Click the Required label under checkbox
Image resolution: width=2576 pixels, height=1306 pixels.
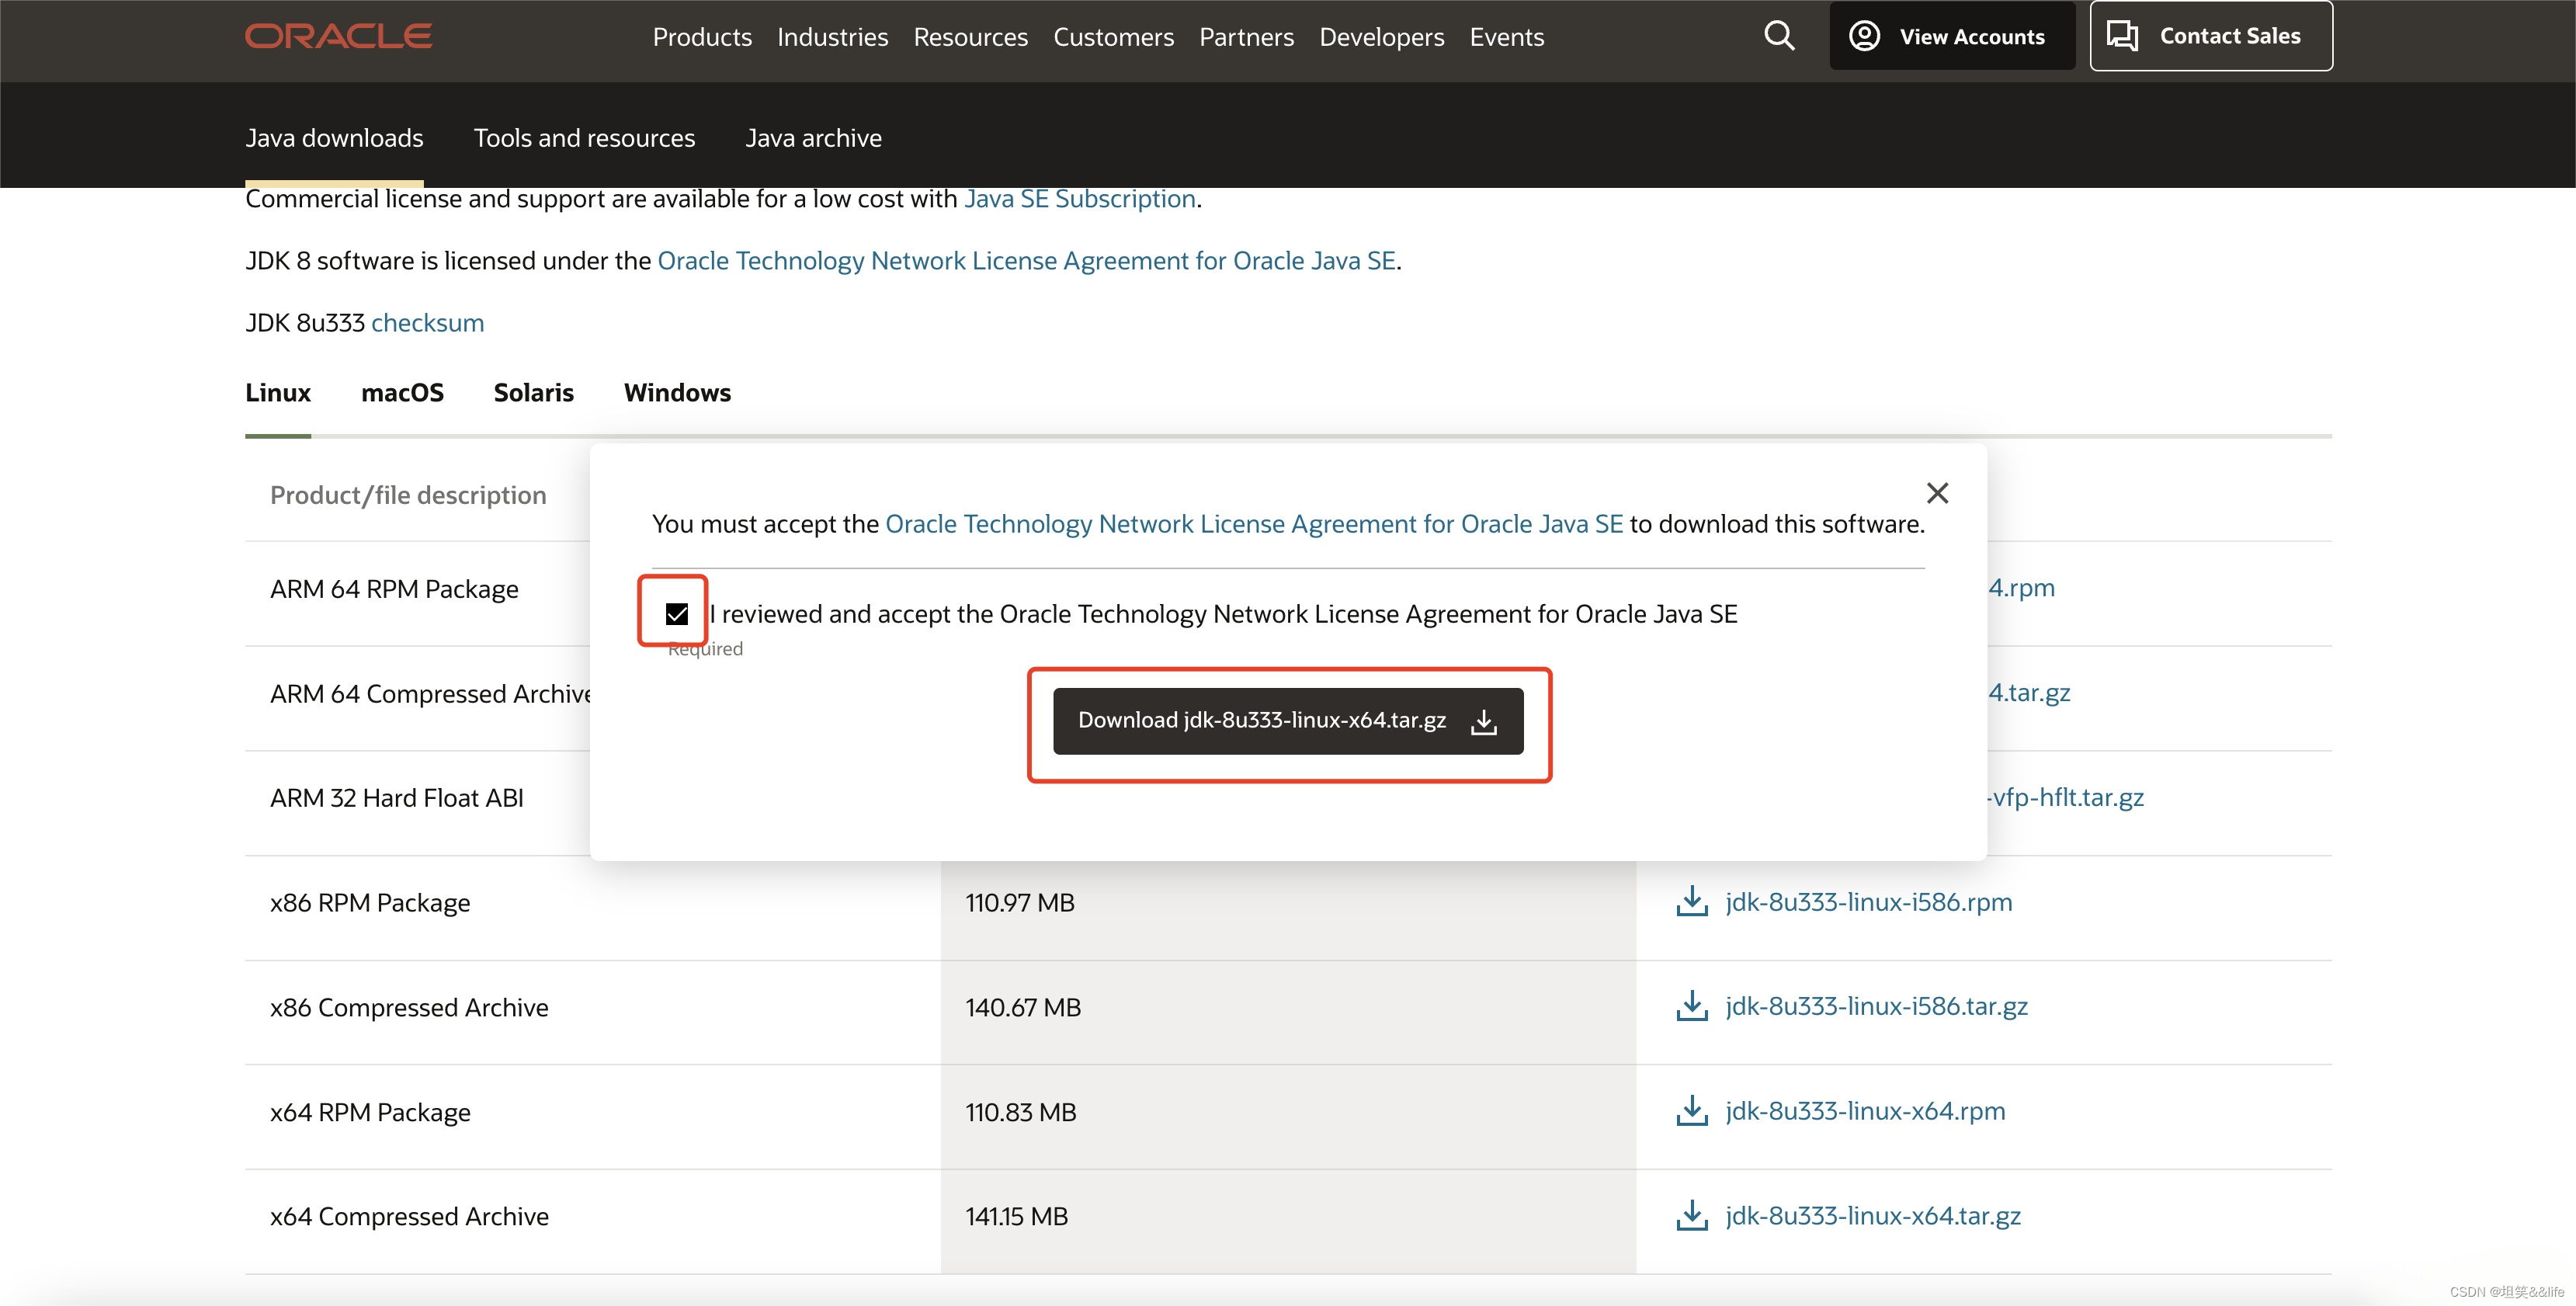click(x=705, y=649)
